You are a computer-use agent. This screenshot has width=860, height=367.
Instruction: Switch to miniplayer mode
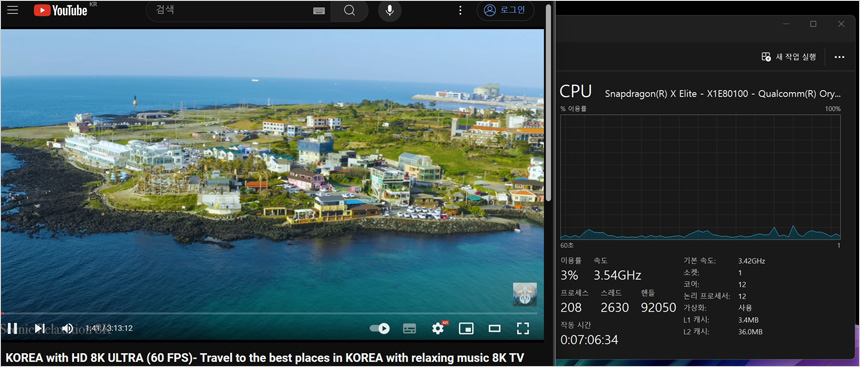coord(466,328)
